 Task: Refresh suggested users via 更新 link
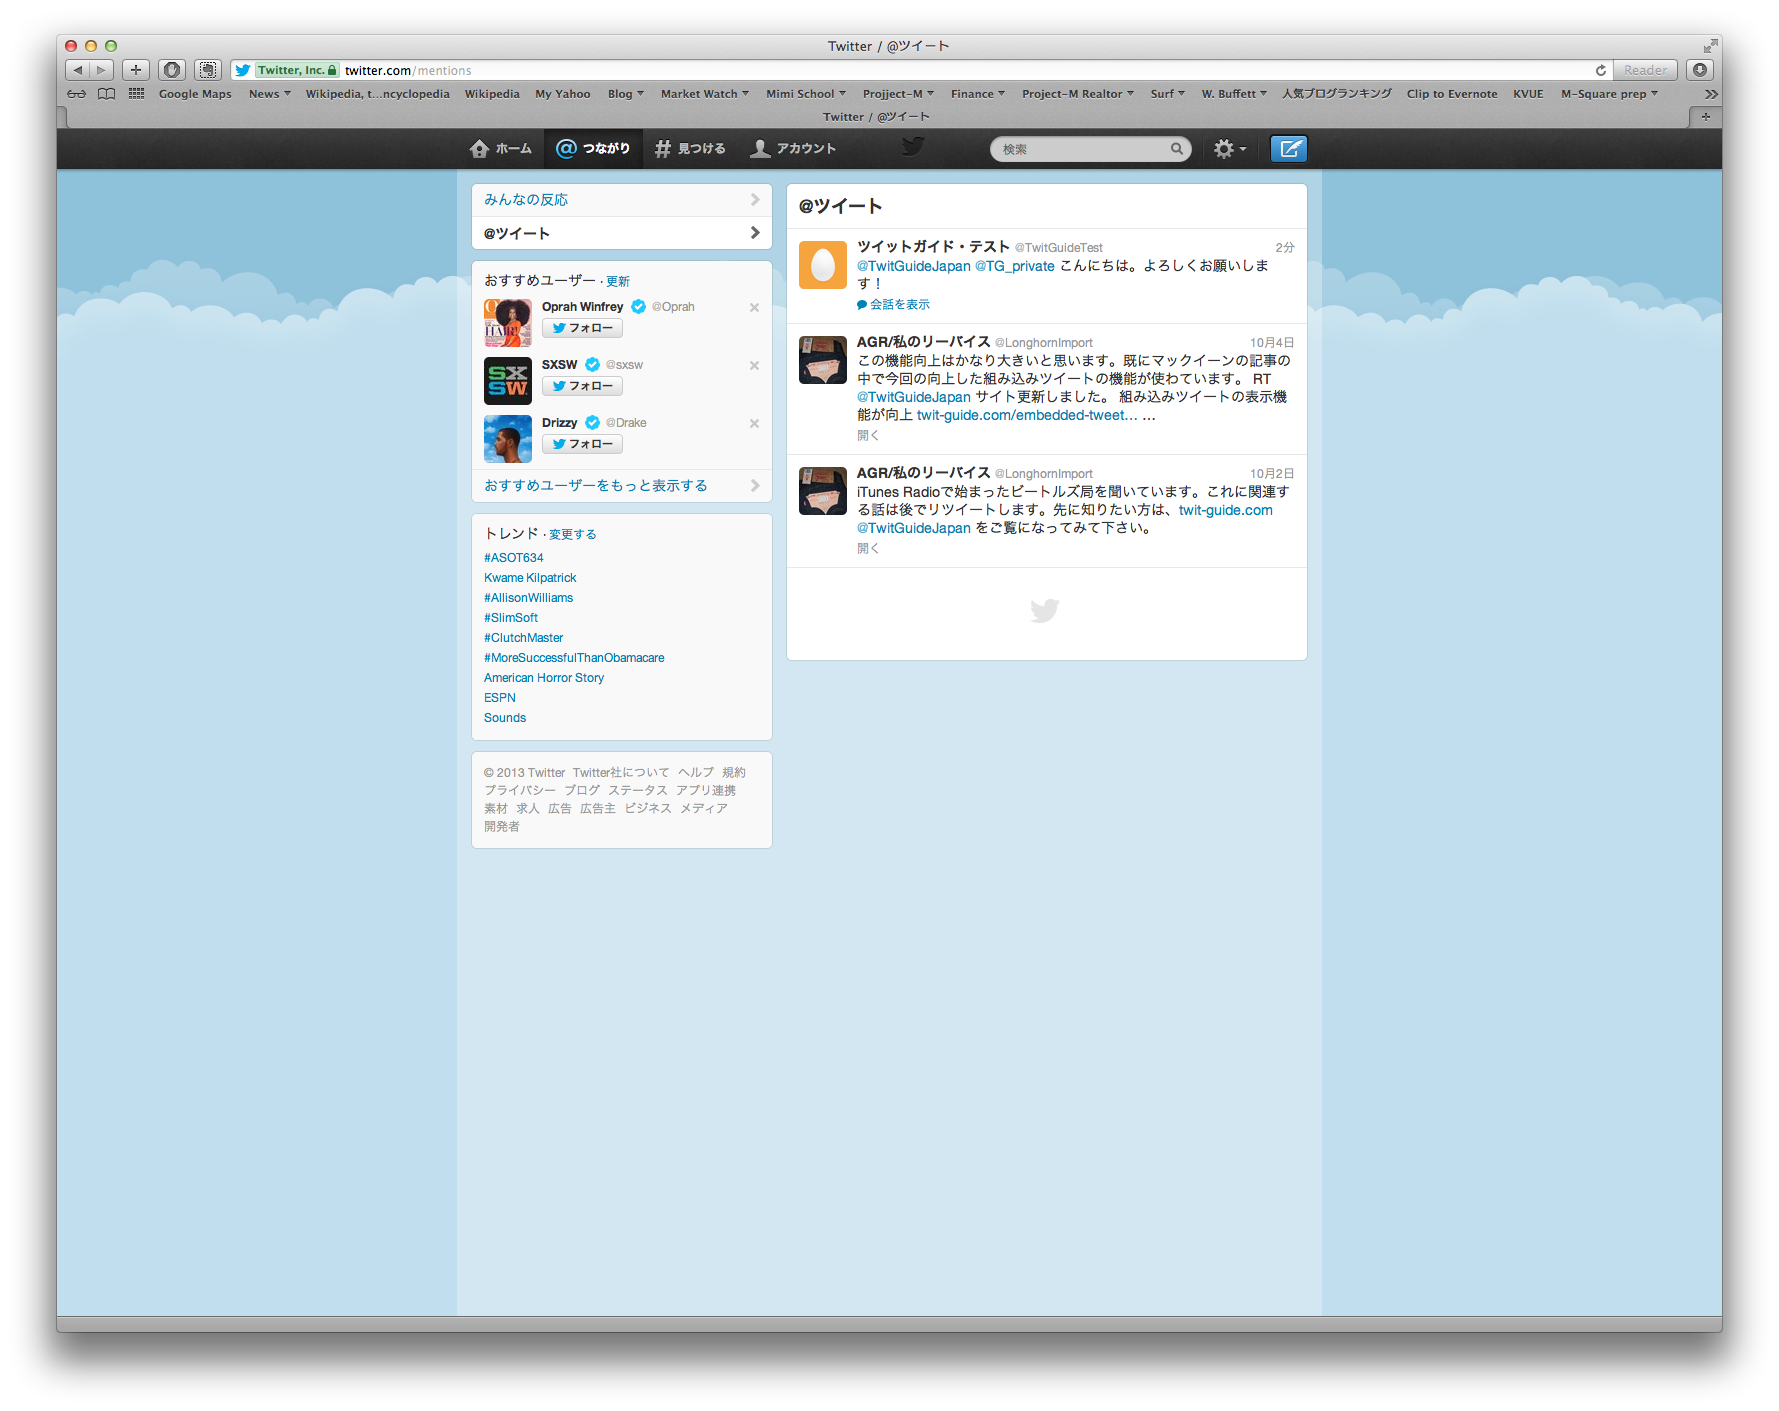(x=618, y=282)
